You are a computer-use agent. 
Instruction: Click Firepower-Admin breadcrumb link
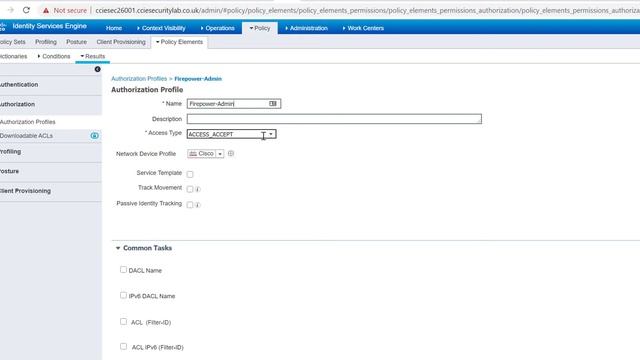pos(198,78)
